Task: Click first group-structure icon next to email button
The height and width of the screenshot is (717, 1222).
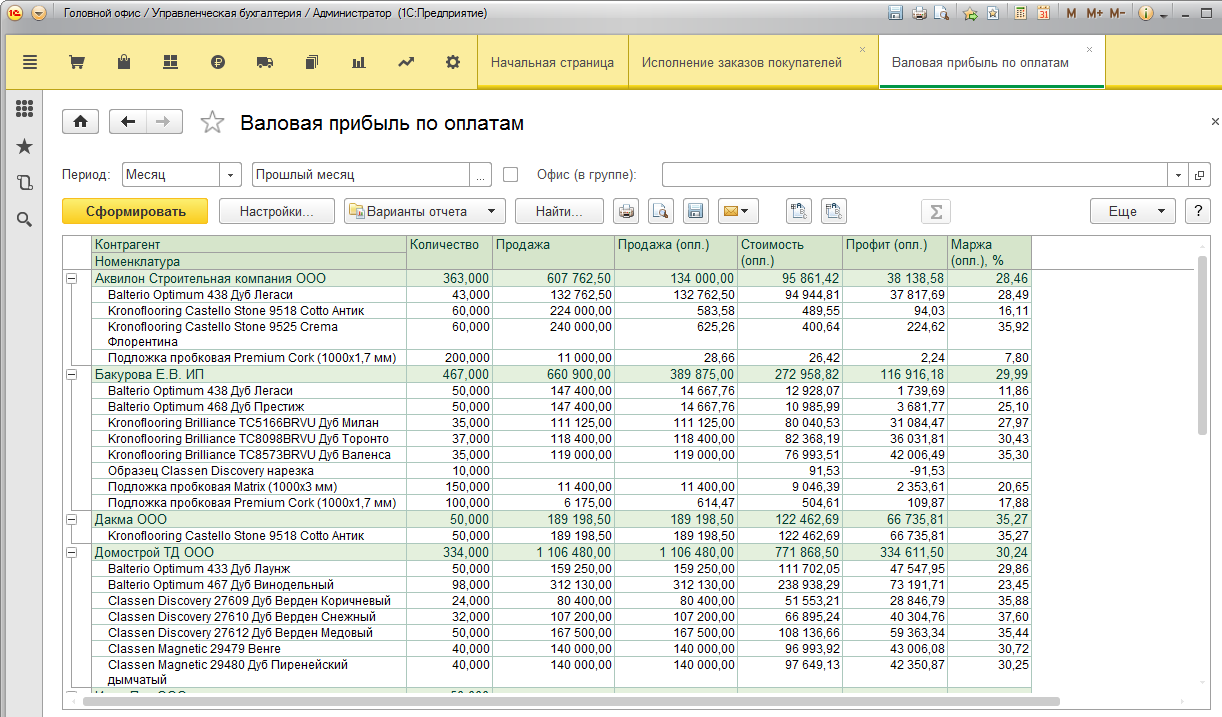Action: coord(799,211)
